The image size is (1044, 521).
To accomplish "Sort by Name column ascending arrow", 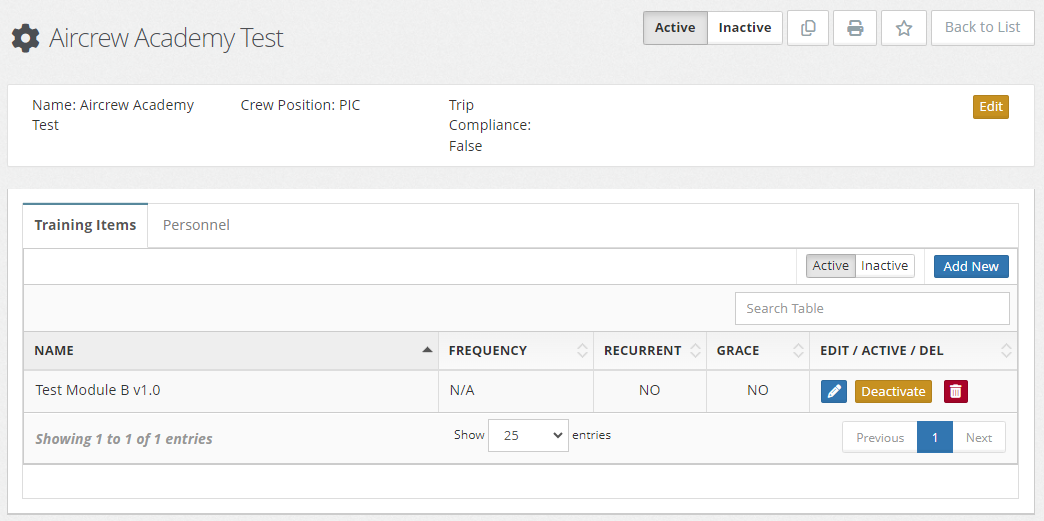I will tap(427, 350).
